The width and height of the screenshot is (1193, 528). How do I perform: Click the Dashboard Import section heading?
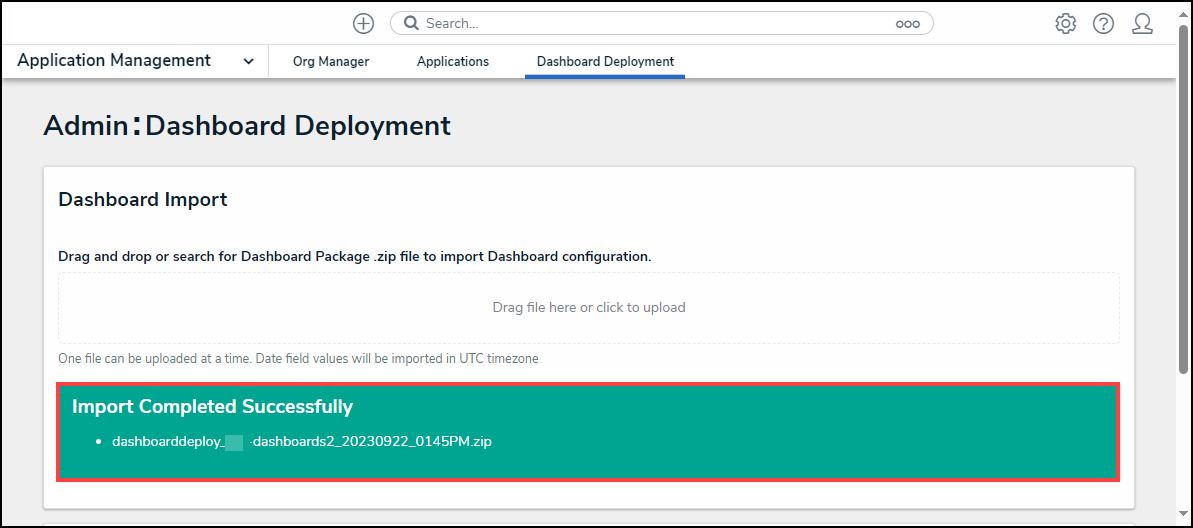(x=143, y=200)
